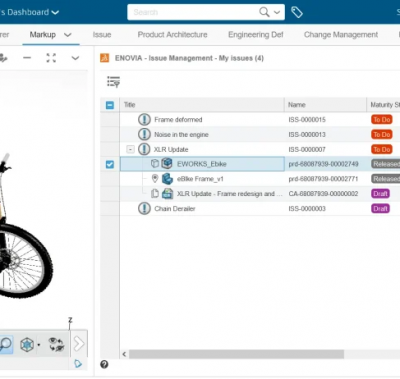
Task: Click the cube outline icon in EWORKS_Ebike row
Action: [x=155, y=163]
